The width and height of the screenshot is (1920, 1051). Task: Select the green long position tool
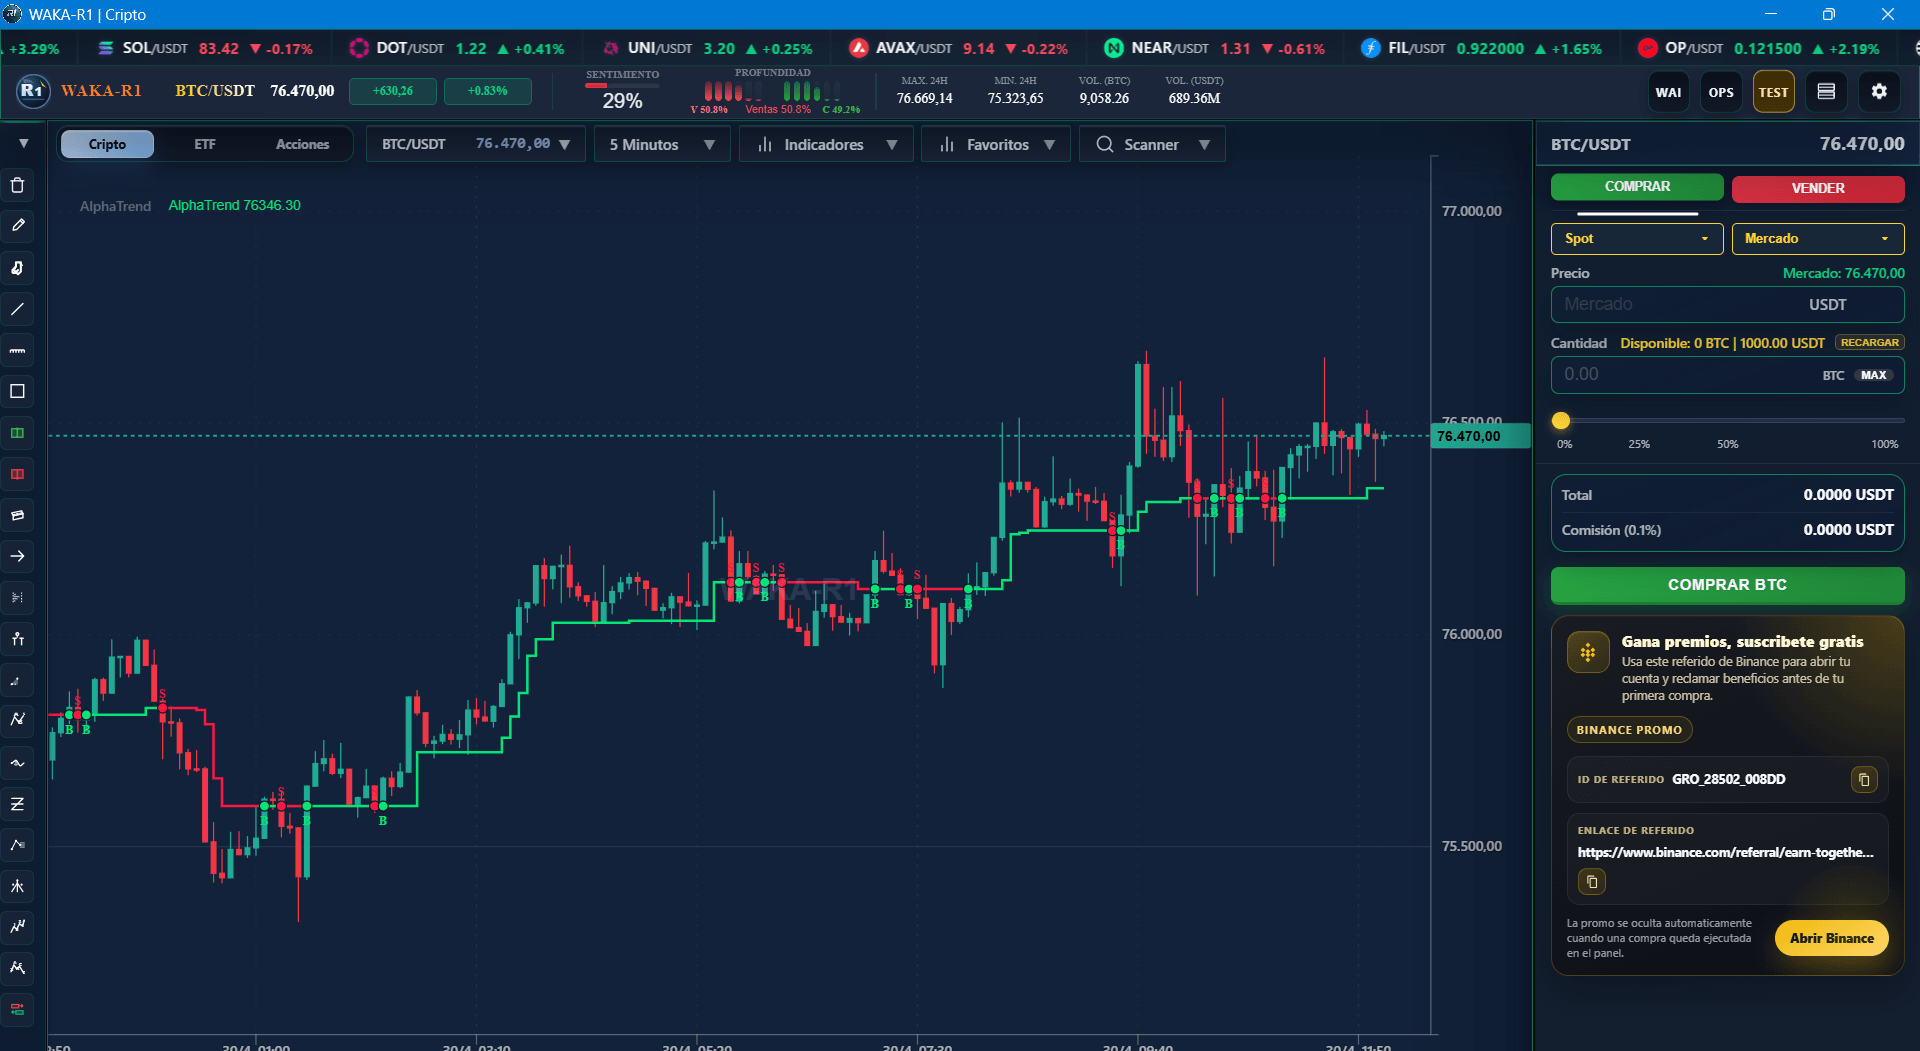click(x=17, y=433)
